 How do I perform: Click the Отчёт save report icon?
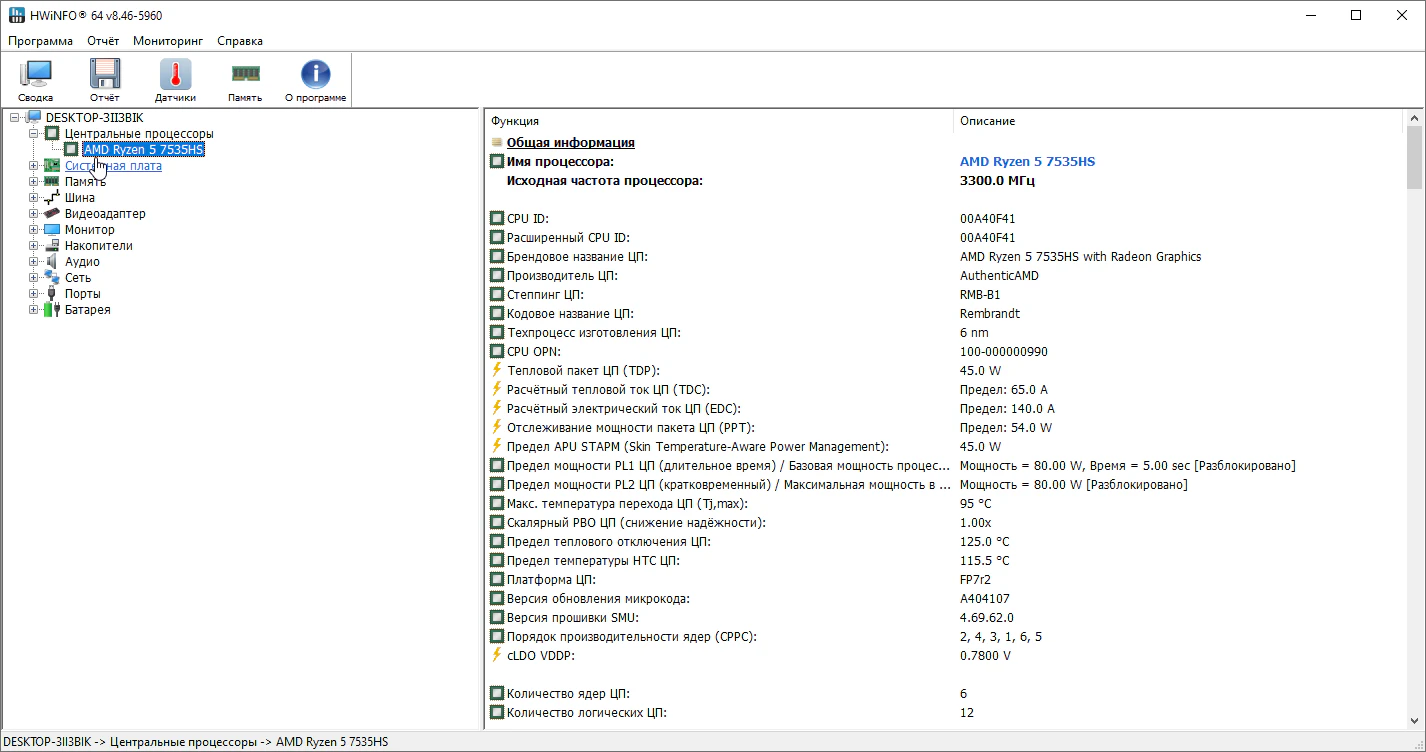click(x=105, y=80)
